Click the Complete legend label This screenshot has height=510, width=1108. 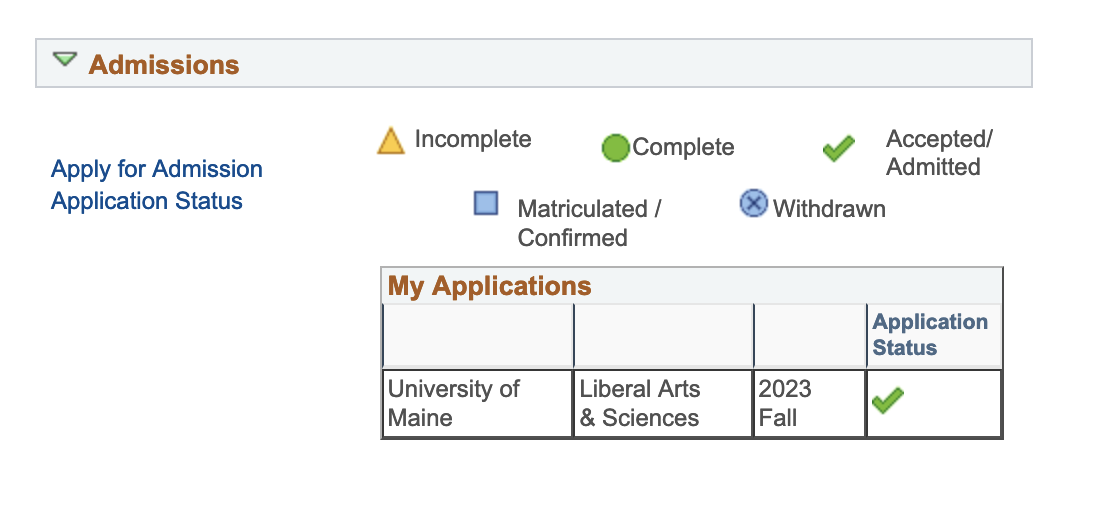click(683, 147)
